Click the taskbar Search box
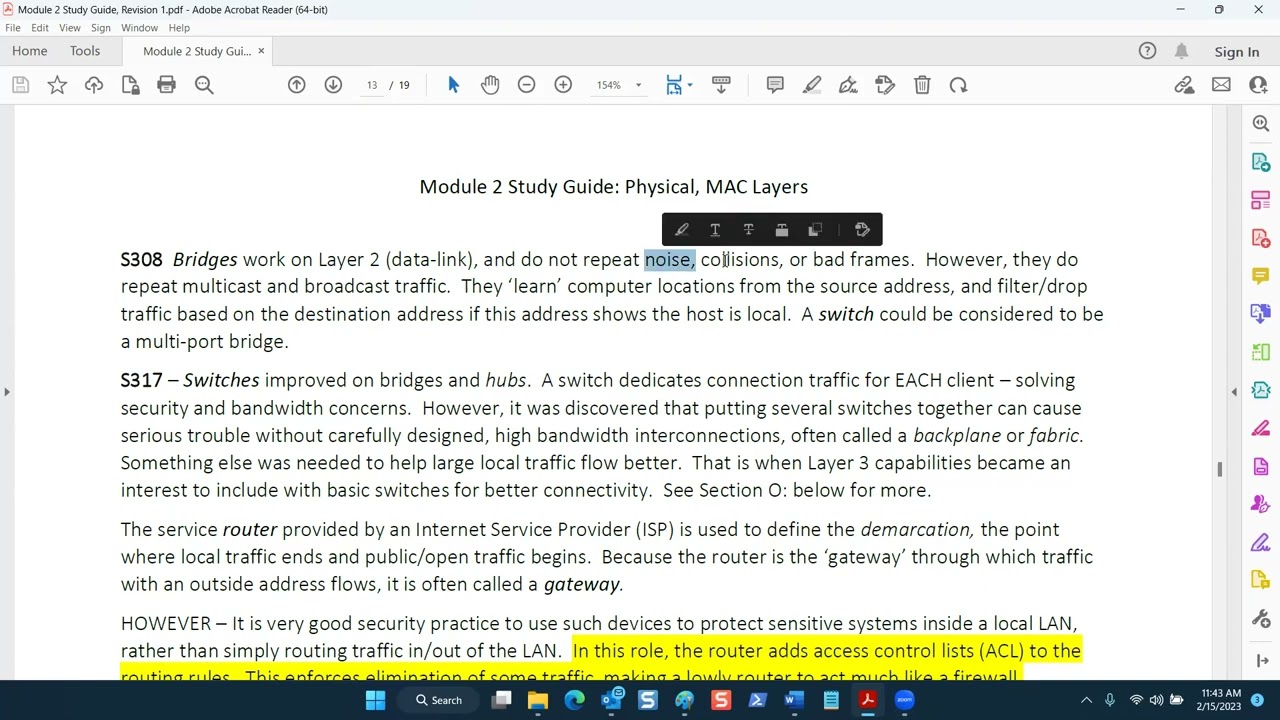This screenshot has width=1280, height=720. coord(440,700)
